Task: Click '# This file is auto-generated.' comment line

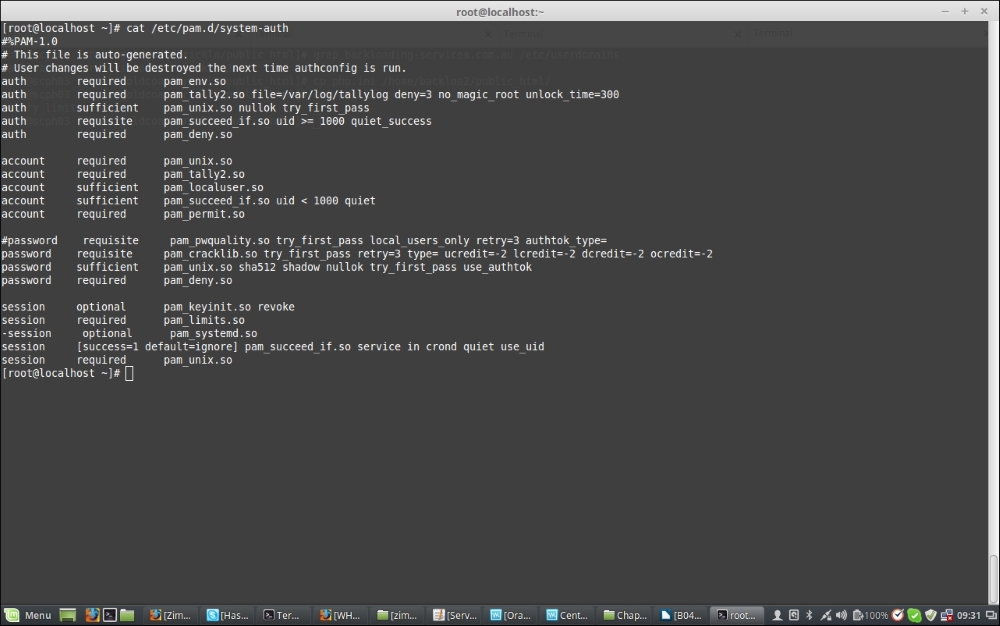Action: point(94,55)
